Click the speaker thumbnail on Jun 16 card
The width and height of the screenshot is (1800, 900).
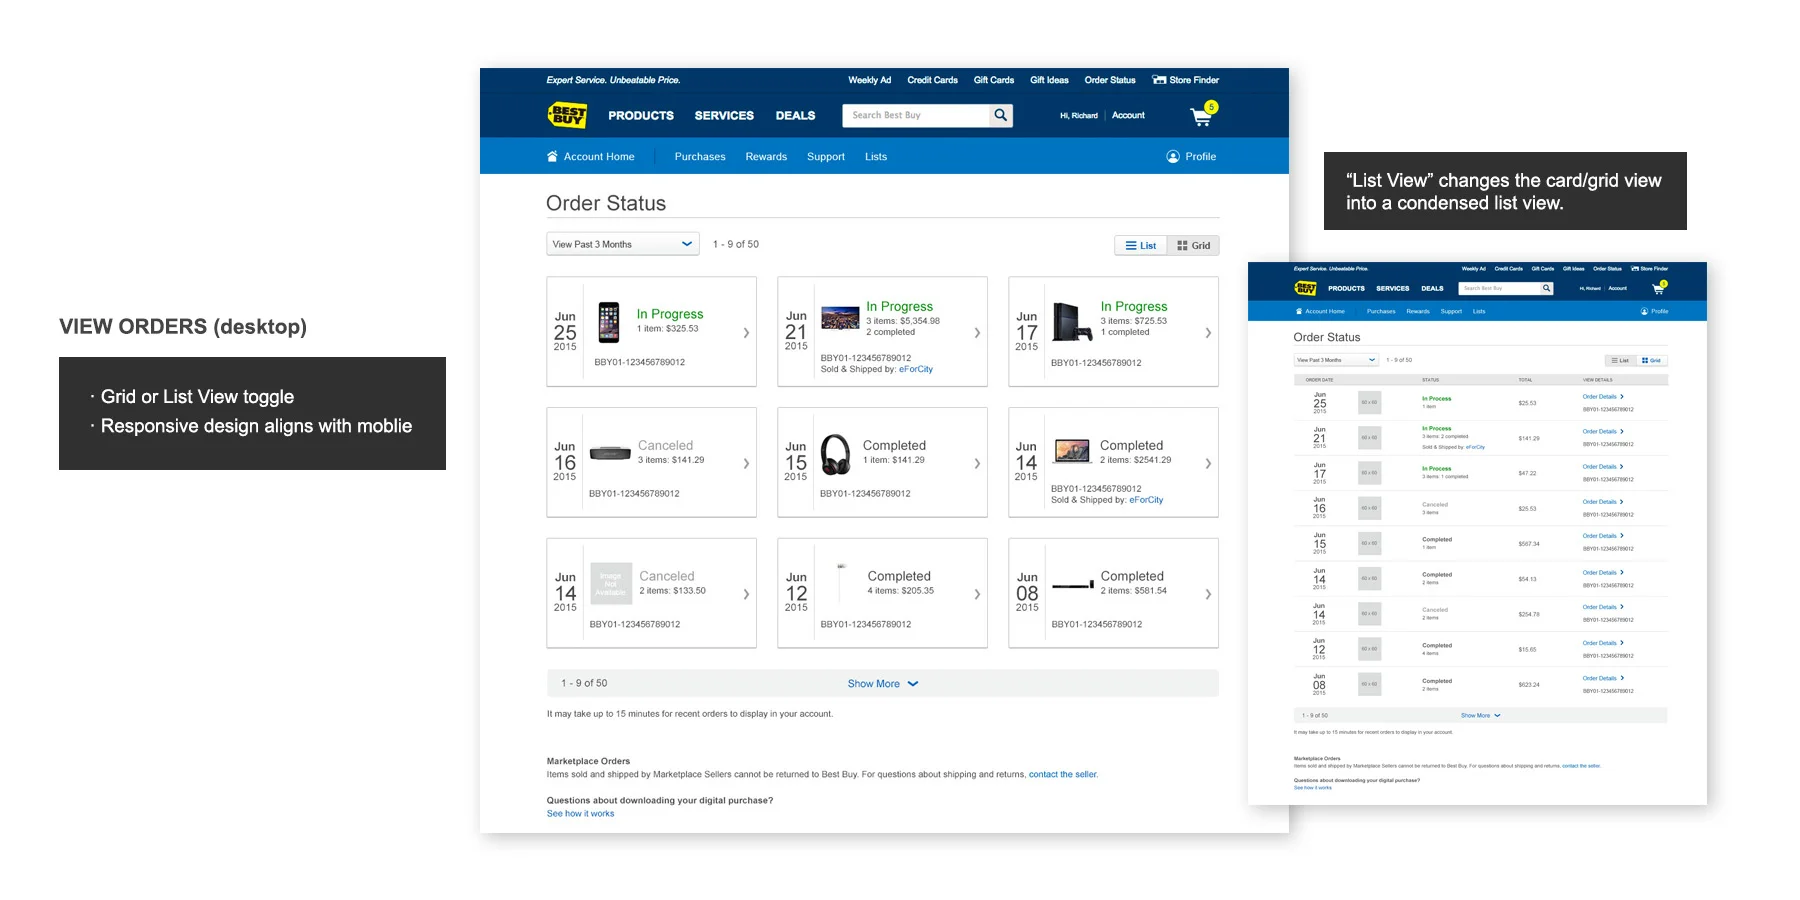(x=610, y=454)
